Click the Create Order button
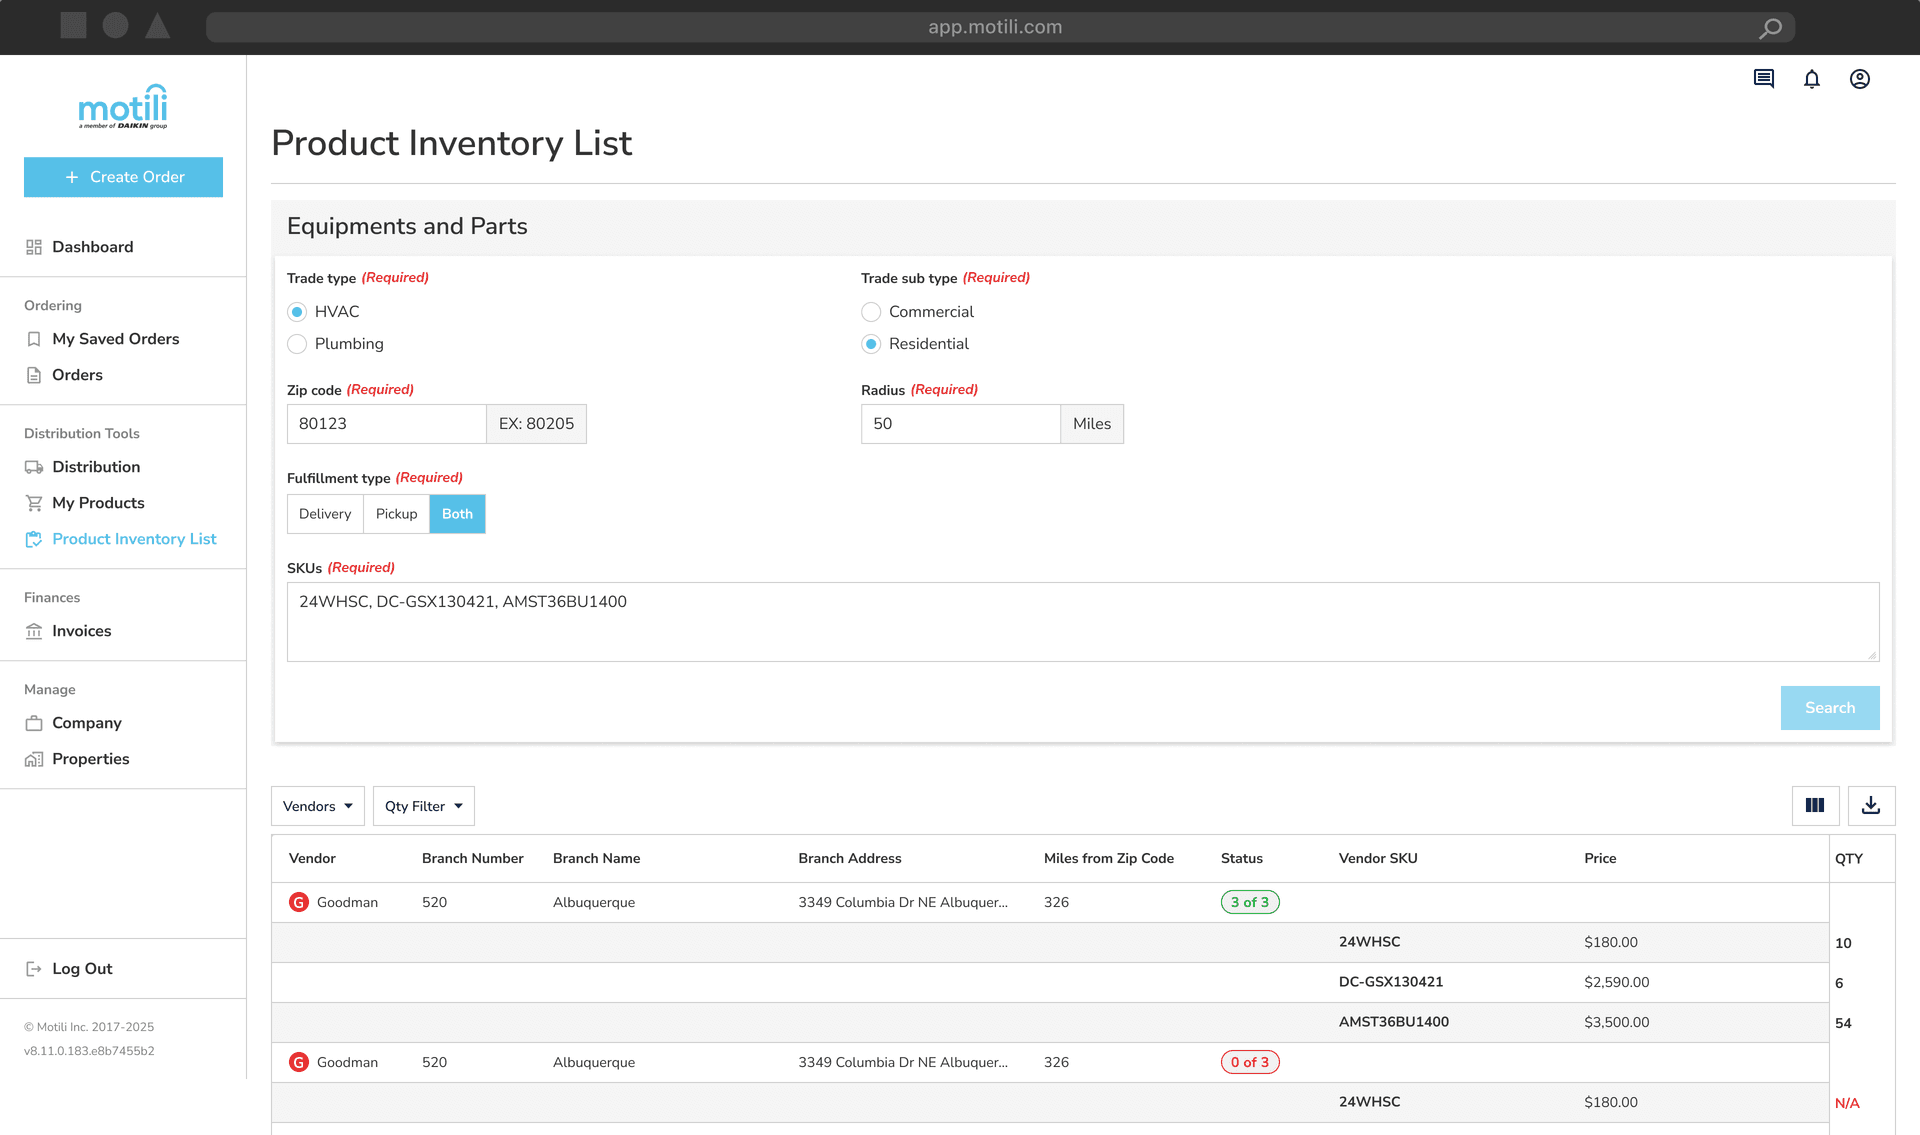 pos(123,177)
